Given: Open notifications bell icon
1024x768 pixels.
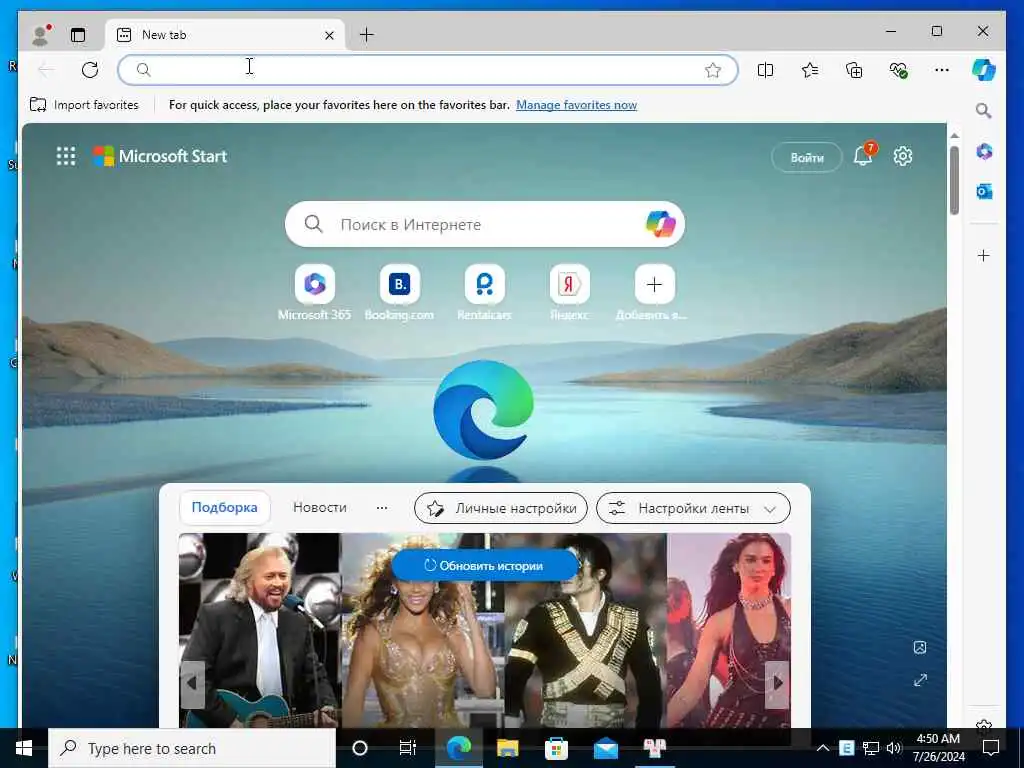Looking at the screenshot, I should click(863, 156).
